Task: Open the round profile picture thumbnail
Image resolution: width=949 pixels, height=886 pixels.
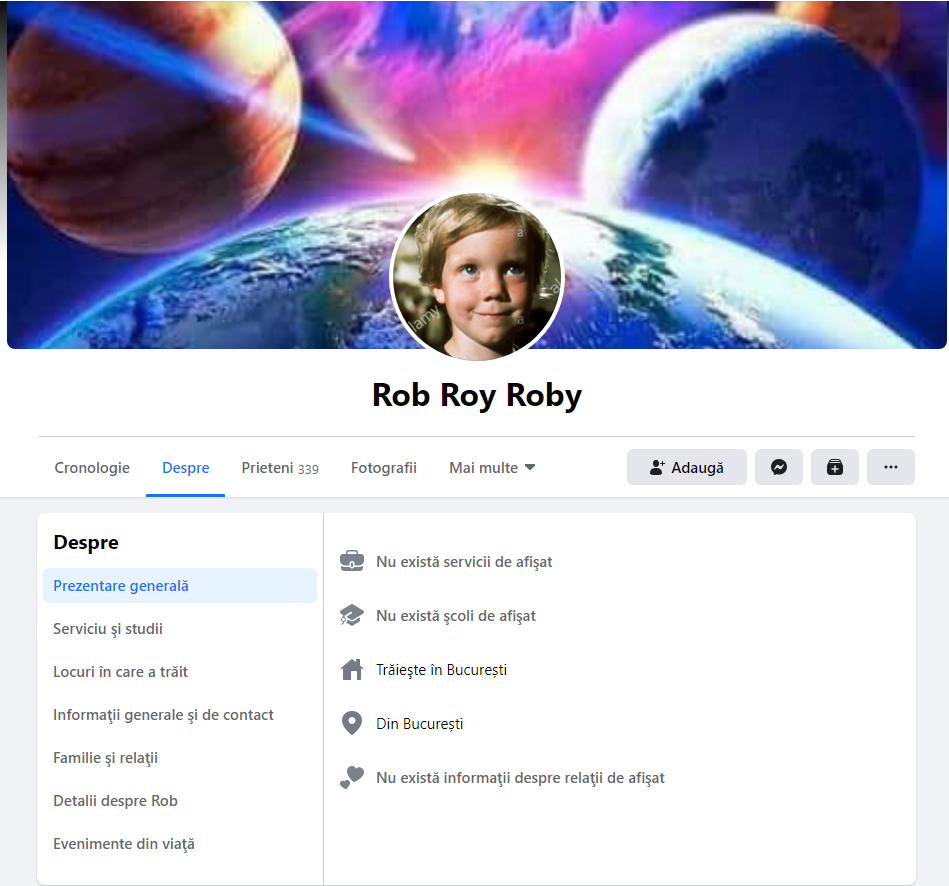Action: (x=476, y=277)
